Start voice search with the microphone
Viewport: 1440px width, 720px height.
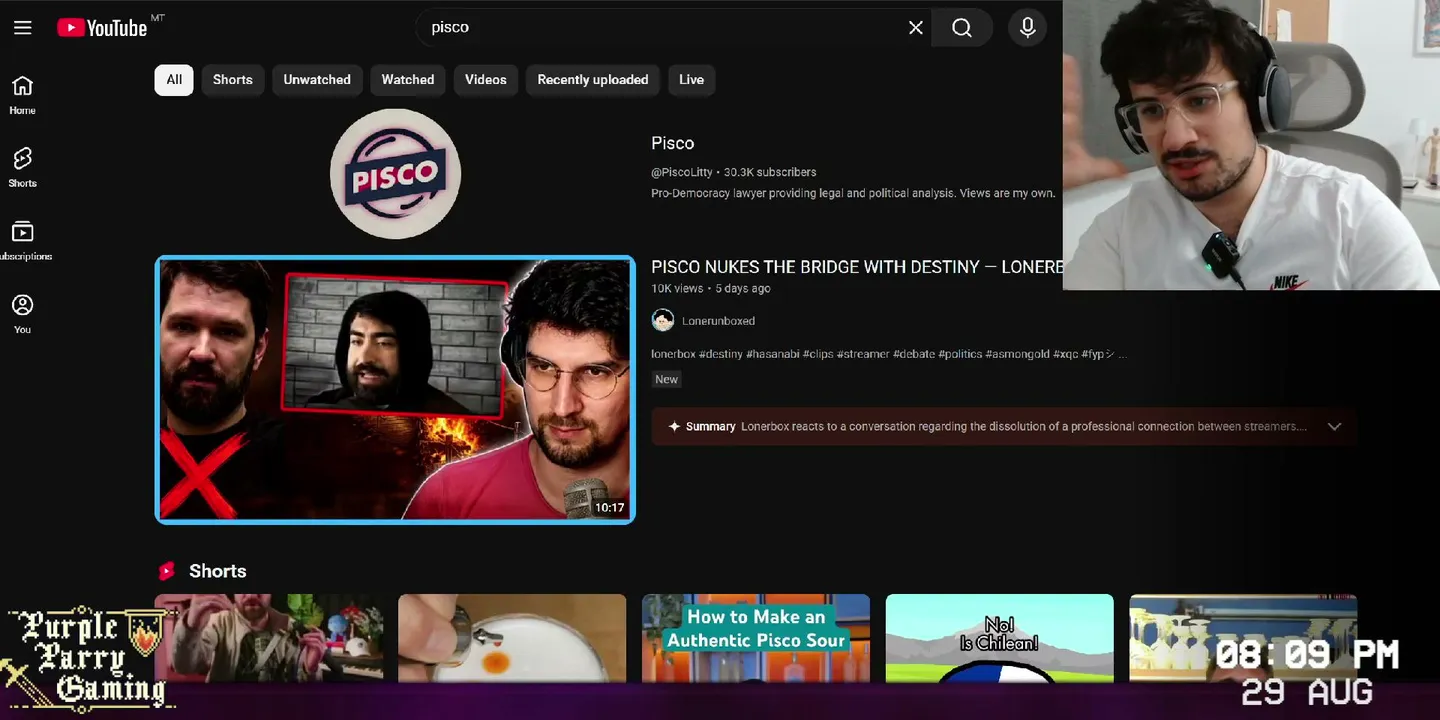[1027, 28]
